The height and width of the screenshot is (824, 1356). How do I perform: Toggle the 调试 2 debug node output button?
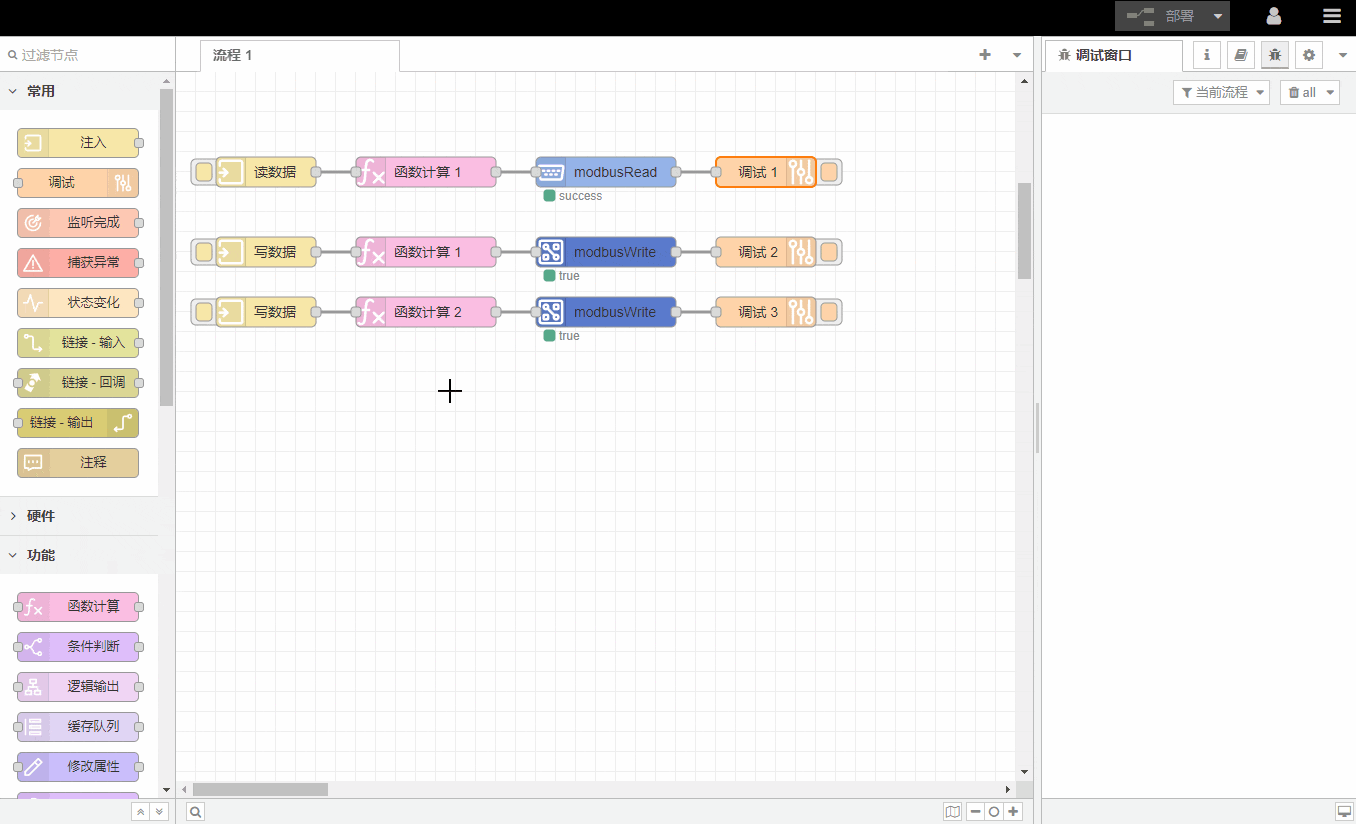[829, 252]
